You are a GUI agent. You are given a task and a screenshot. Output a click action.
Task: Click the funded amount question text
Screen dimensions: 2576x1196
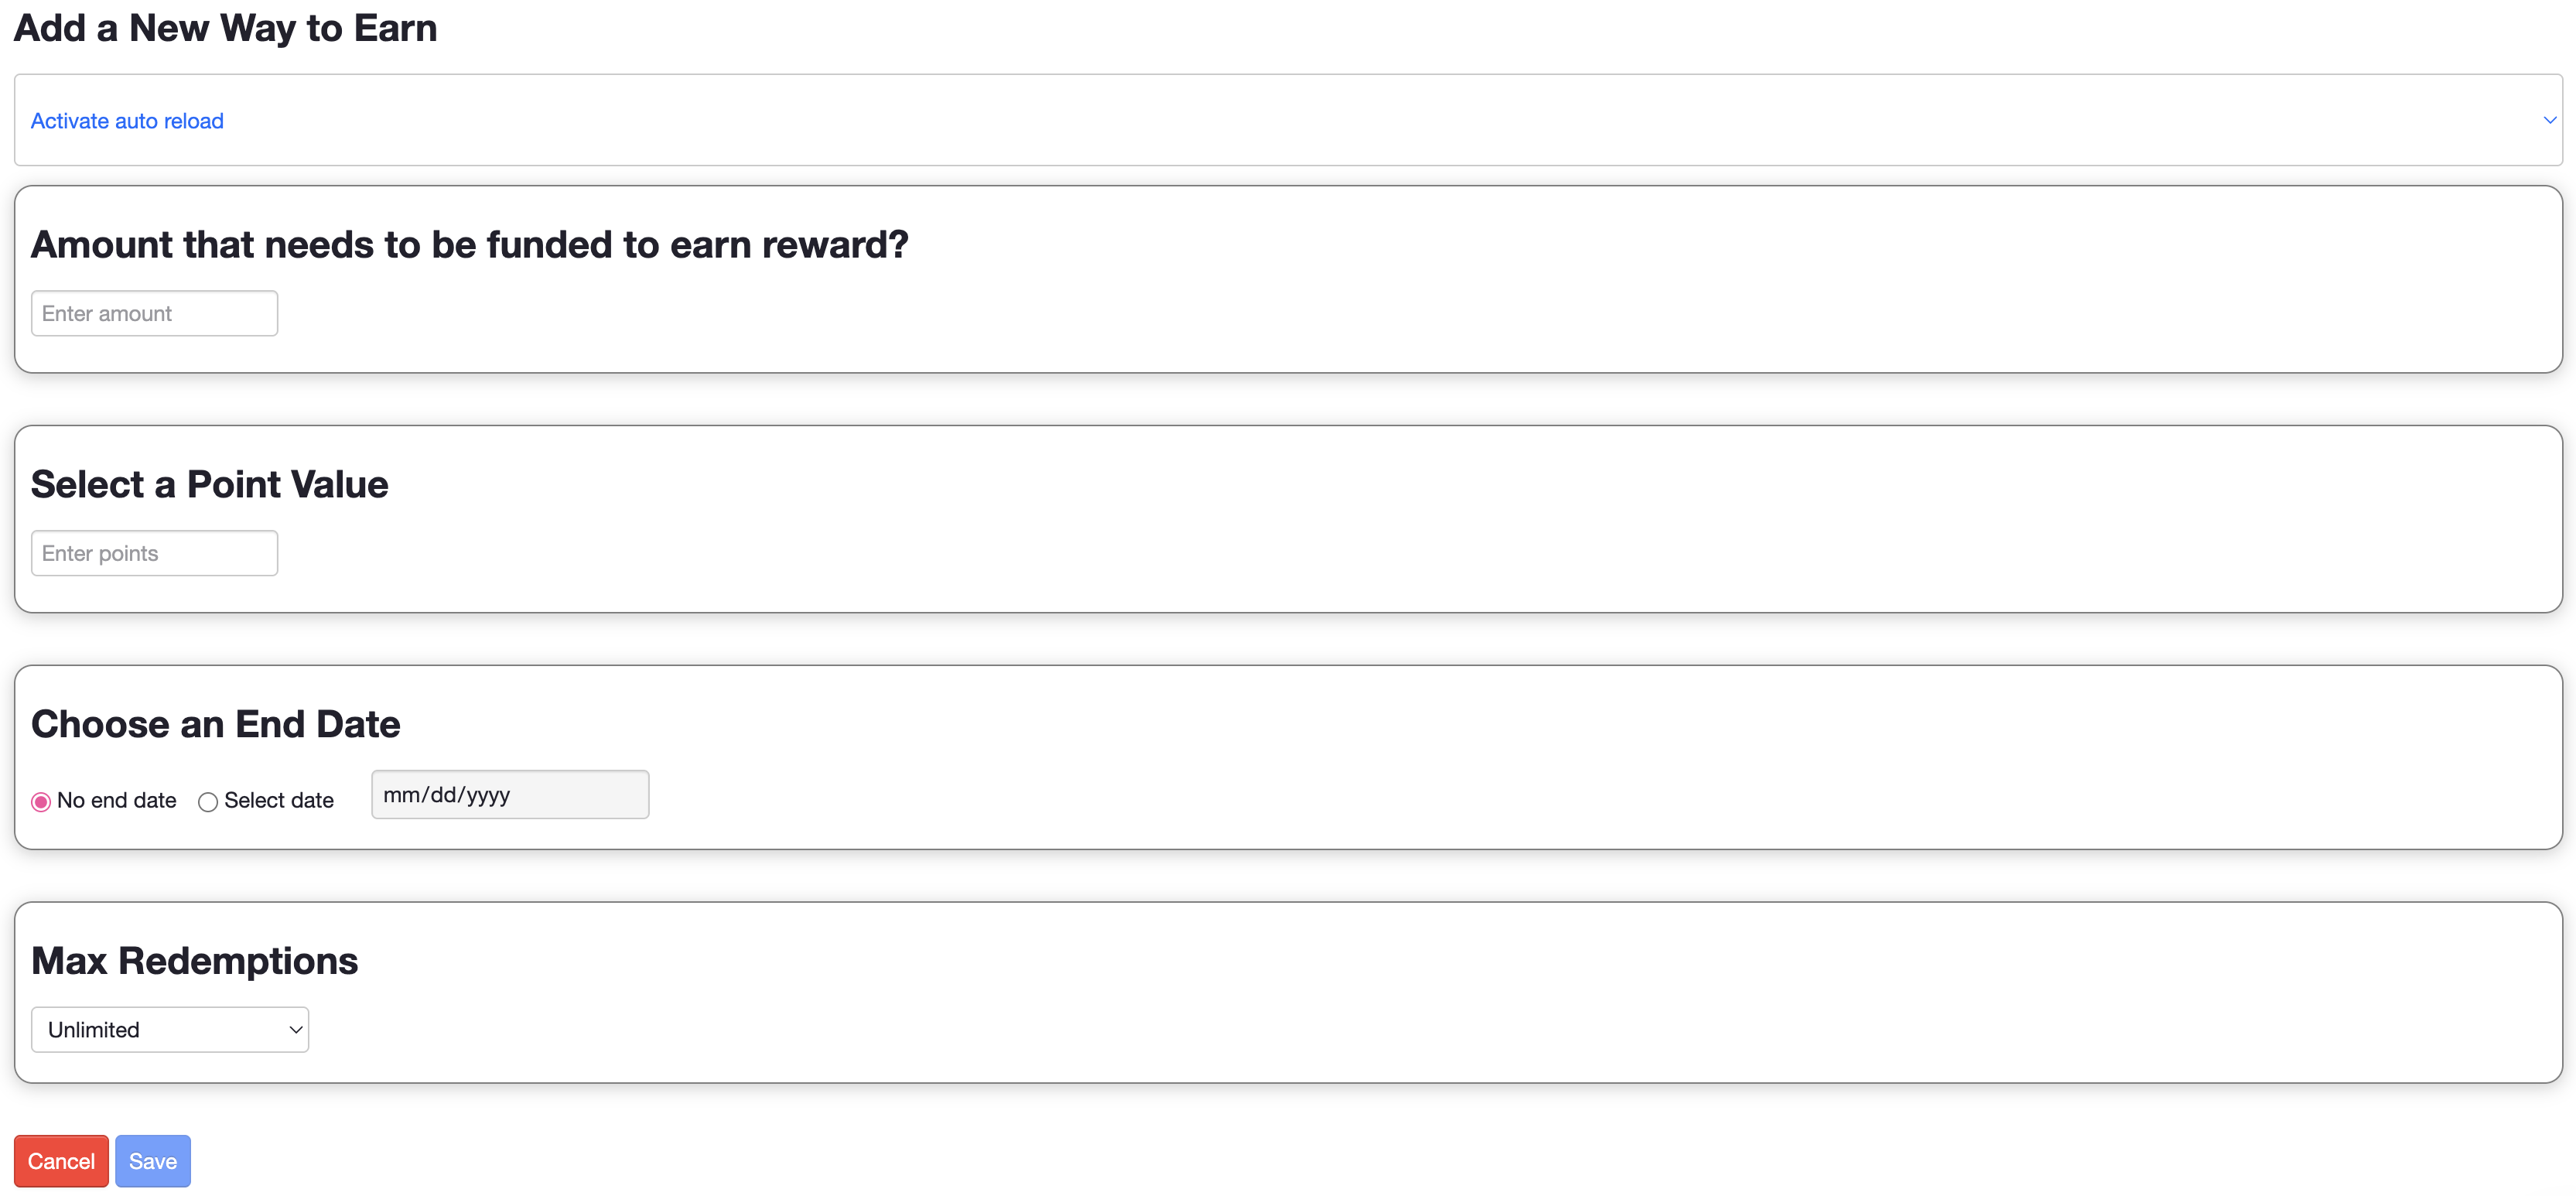[470, 244]
